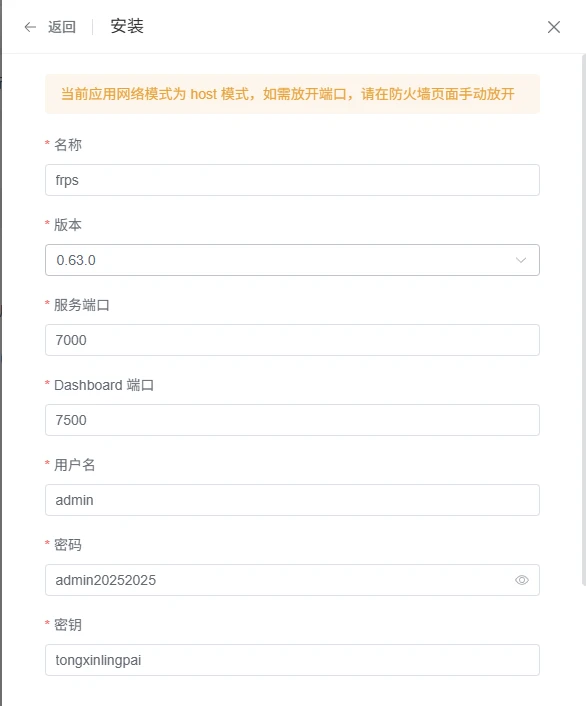Focus the 名称 field containing frps
586x706 pixels.
tap(292, 180)
